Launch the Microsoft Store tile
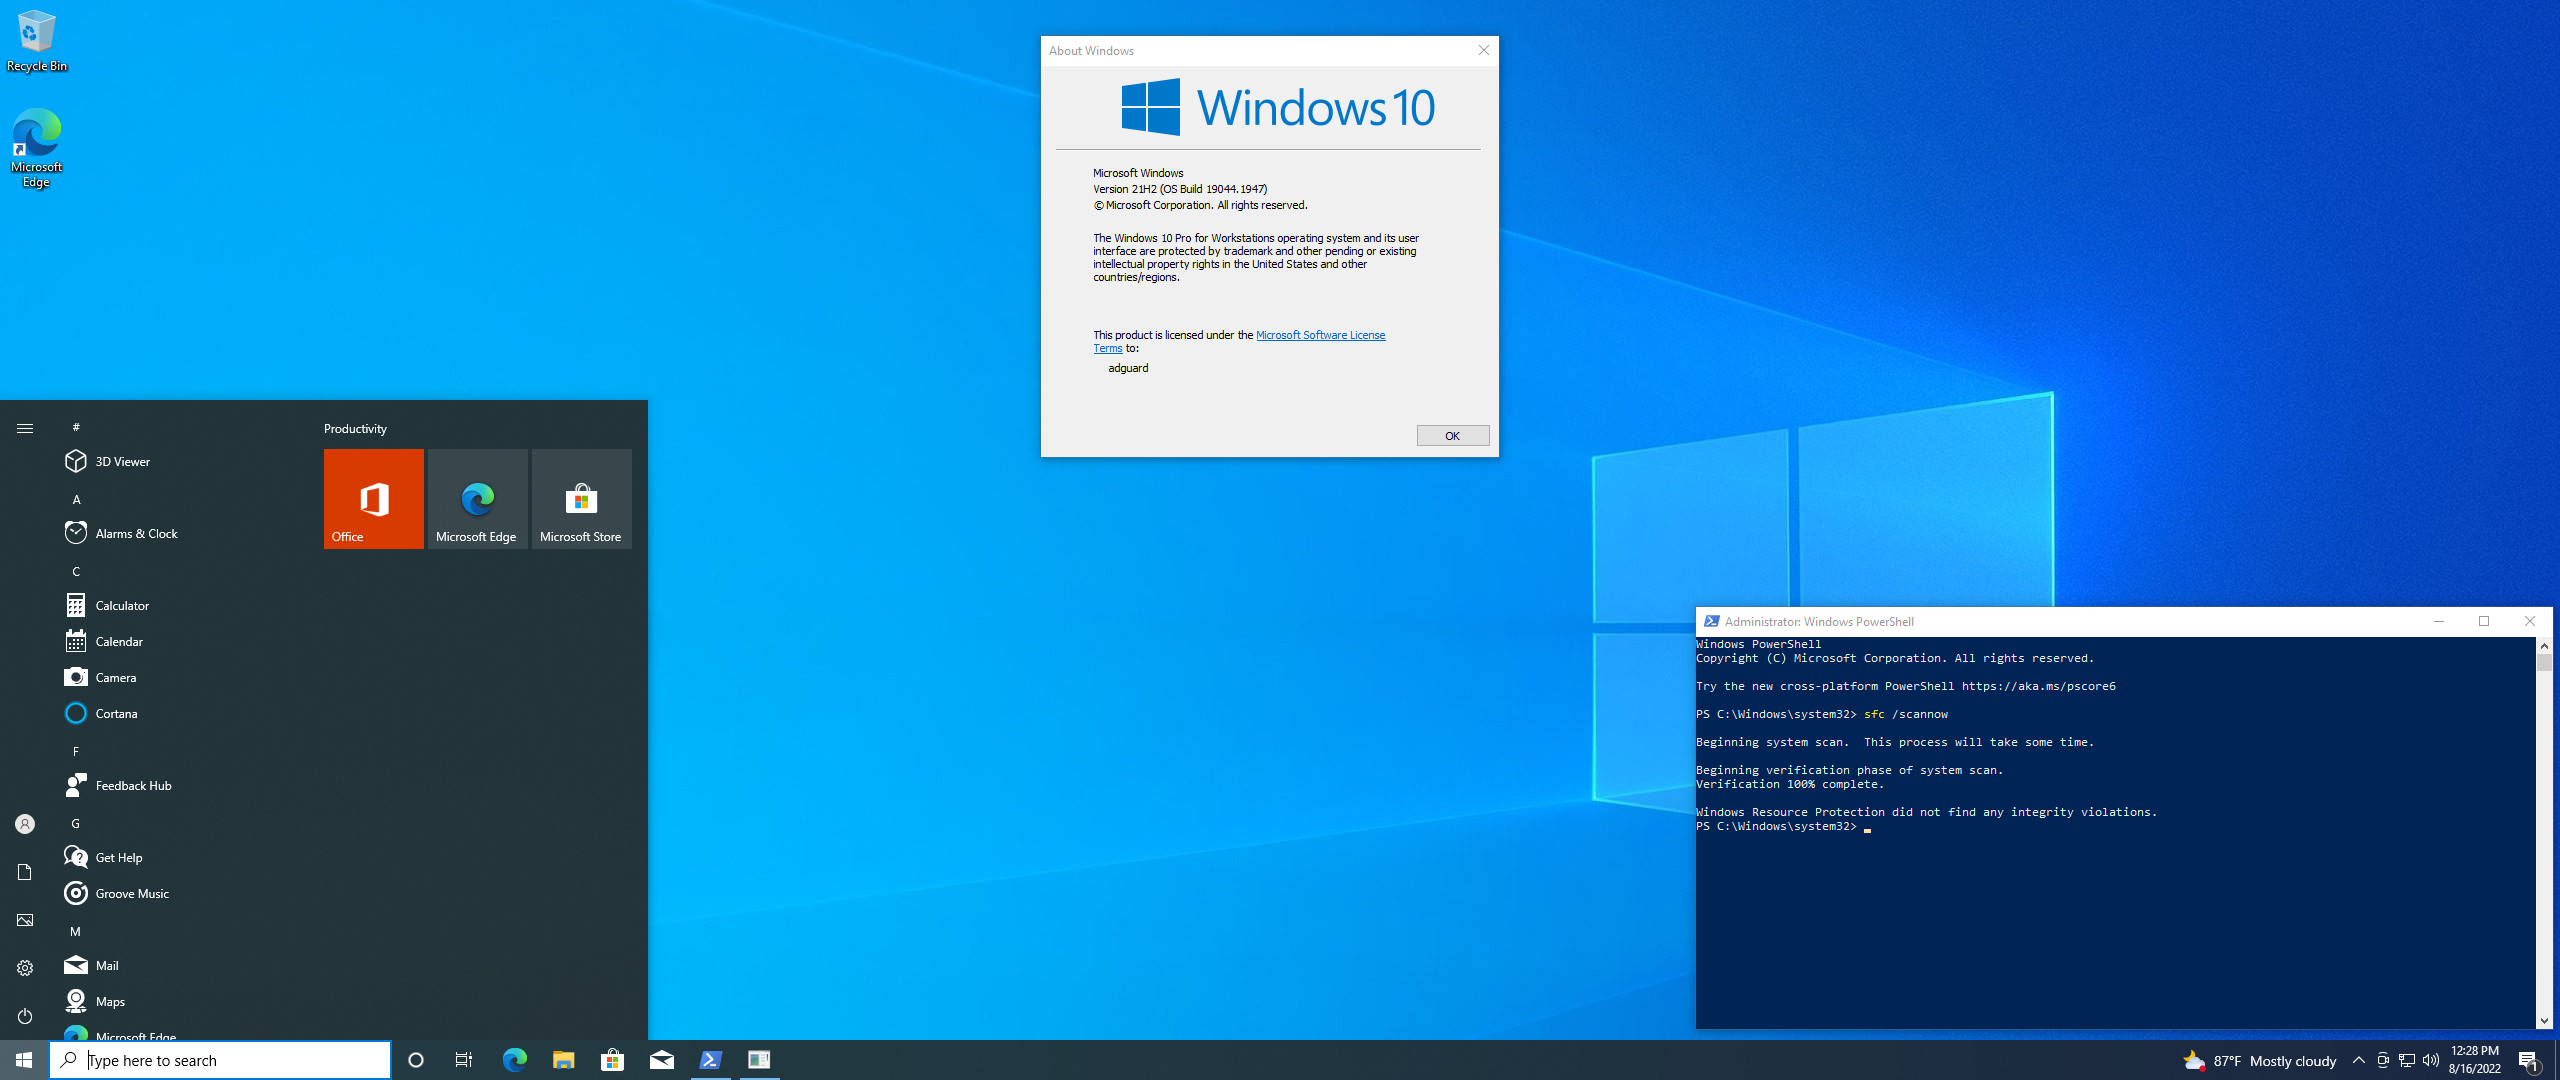 click(581, 498)
